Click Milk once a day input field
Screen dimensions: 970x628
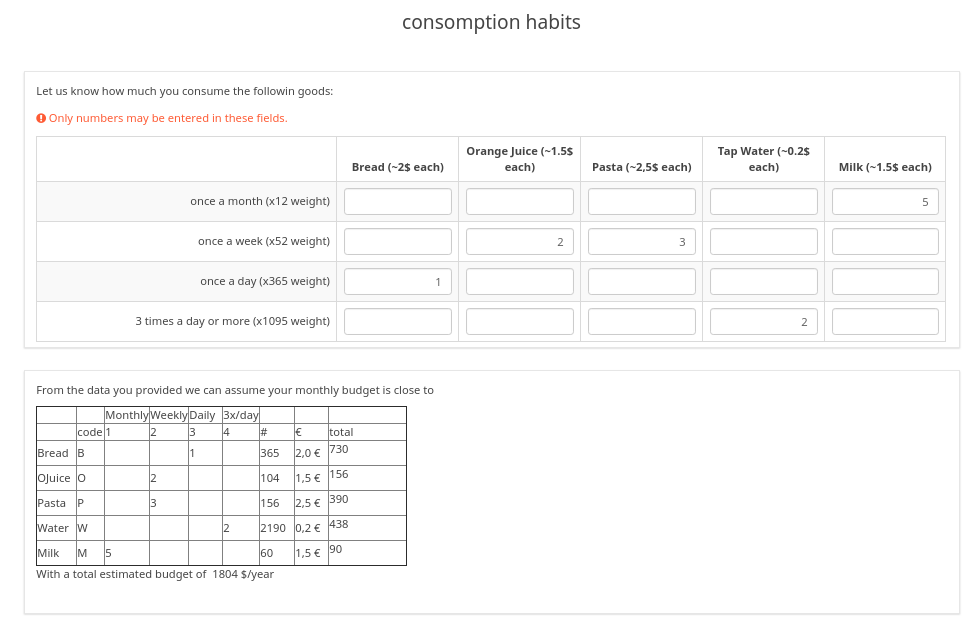[x=885, y=281]
